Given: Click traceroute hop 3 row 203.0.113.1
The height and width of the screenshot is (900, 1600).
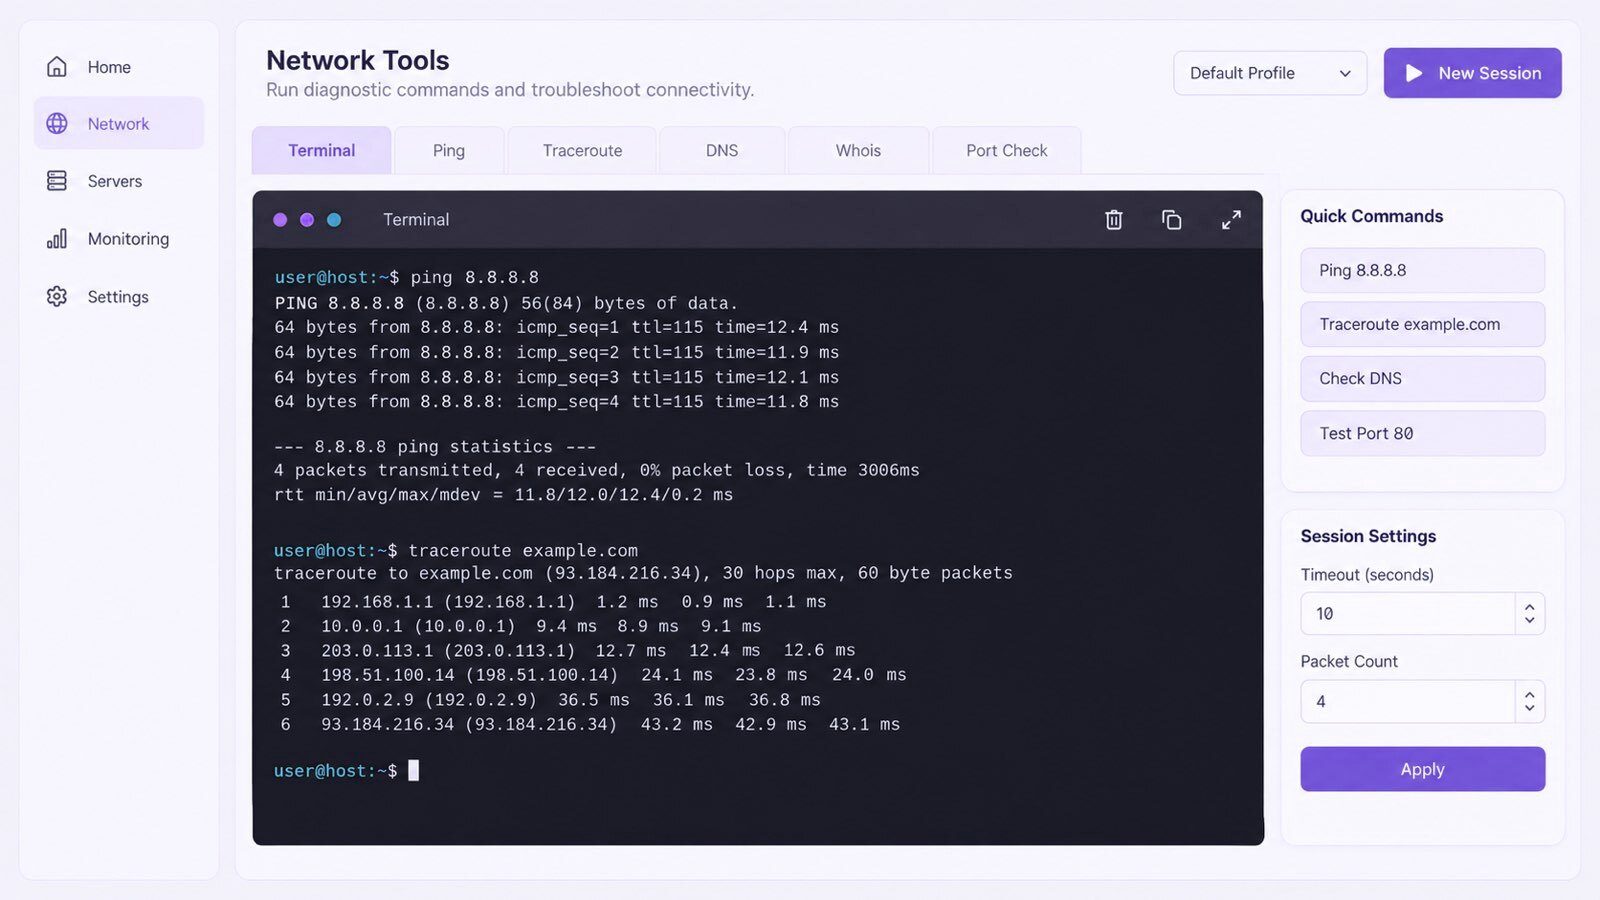Looking at the screenshot, I should [x=567, y=650].
